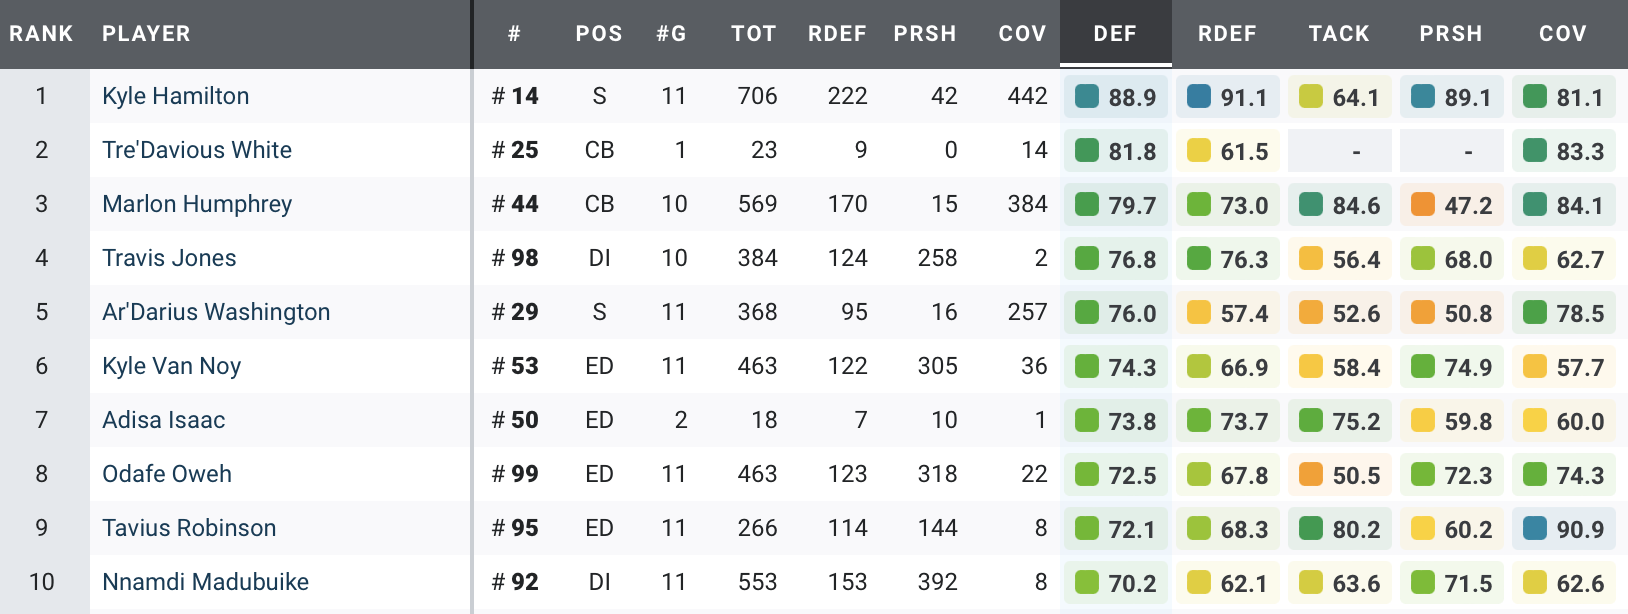The image size is (1628, 614).
Task: Open Kyle Hamilton's player page
Action: click(x=176, y=96)
